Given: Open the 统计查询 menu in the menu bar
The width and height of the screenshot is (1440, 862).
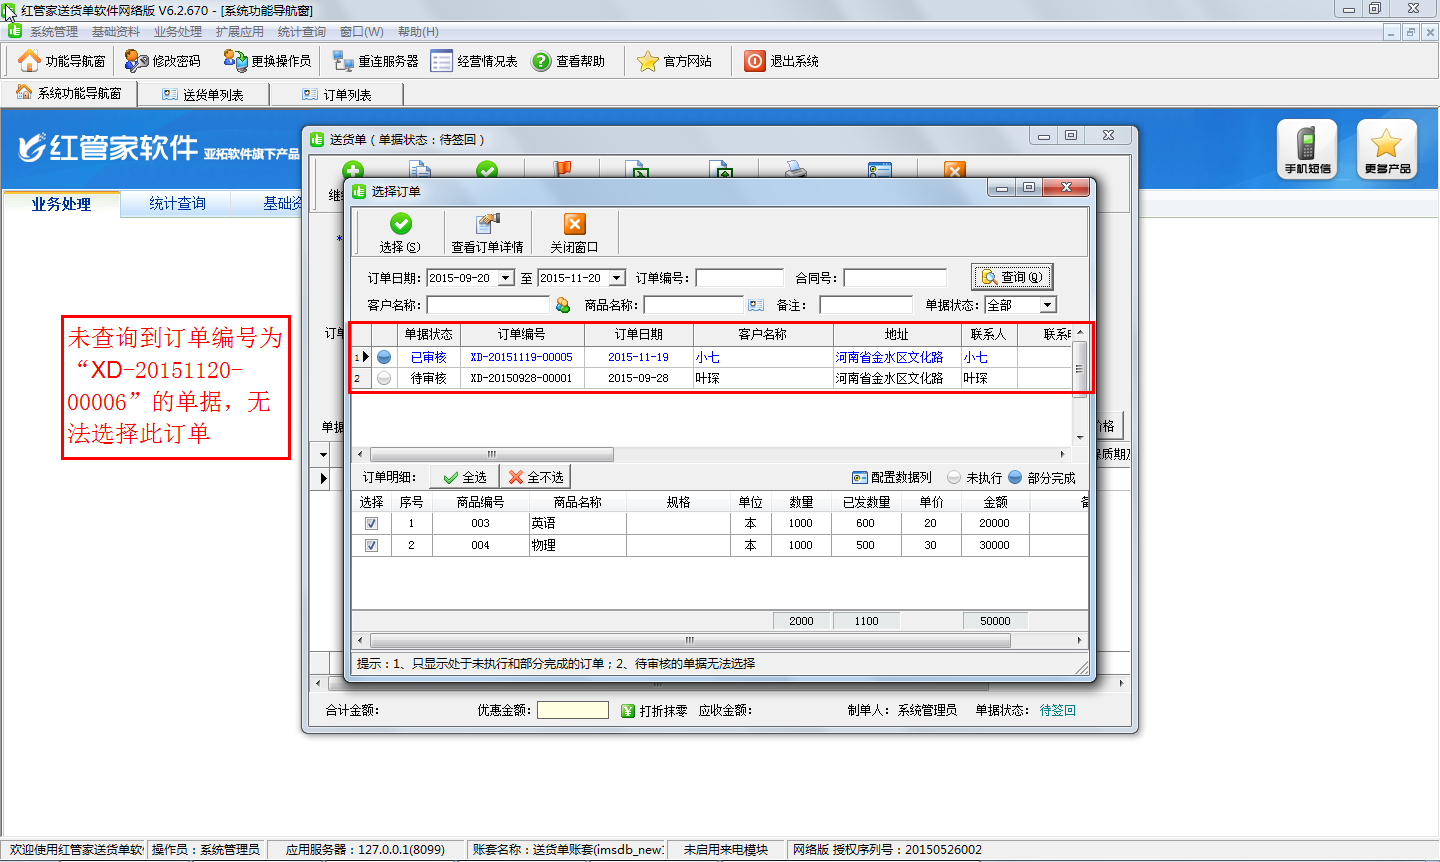Looking at the screenshot, I should (301, 32).
